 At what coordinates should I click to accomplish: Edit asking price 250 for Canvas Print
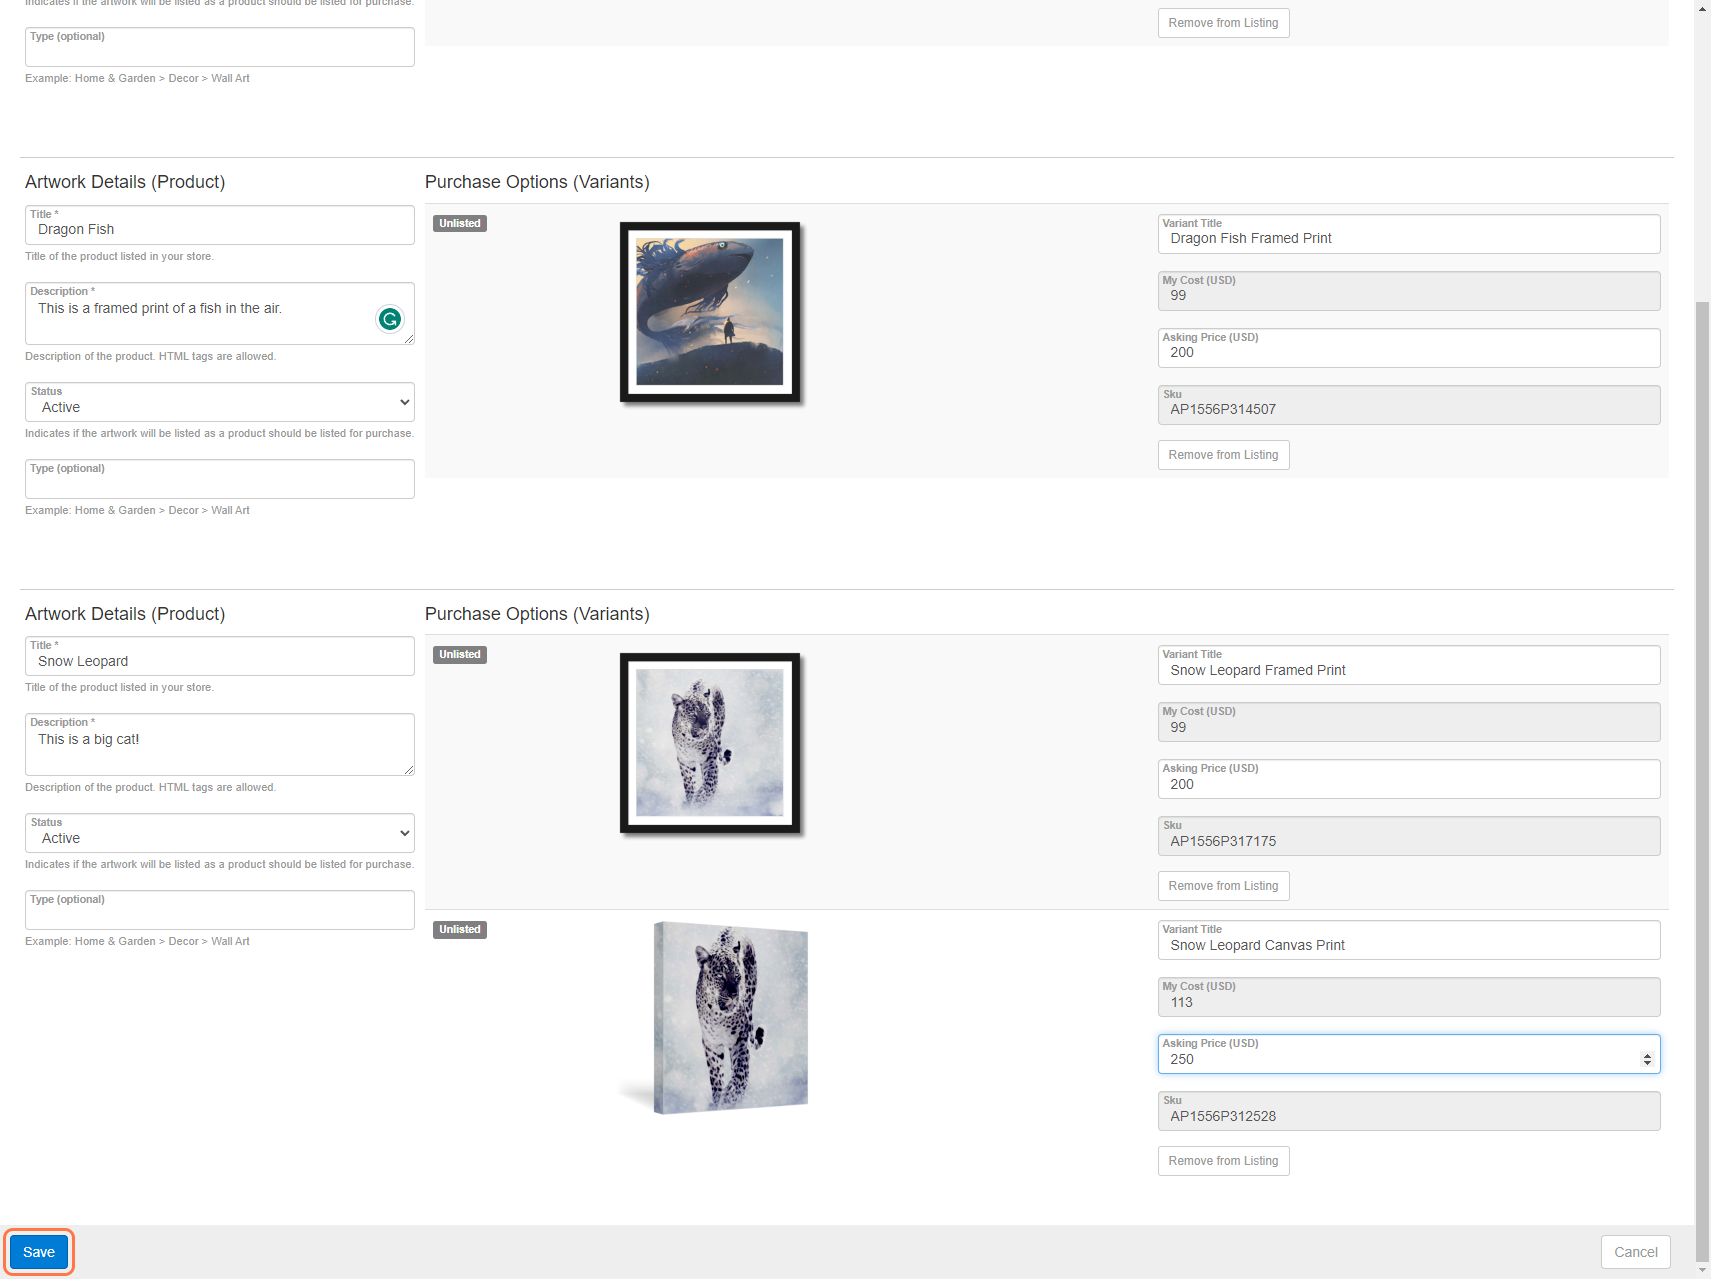1409,1054
